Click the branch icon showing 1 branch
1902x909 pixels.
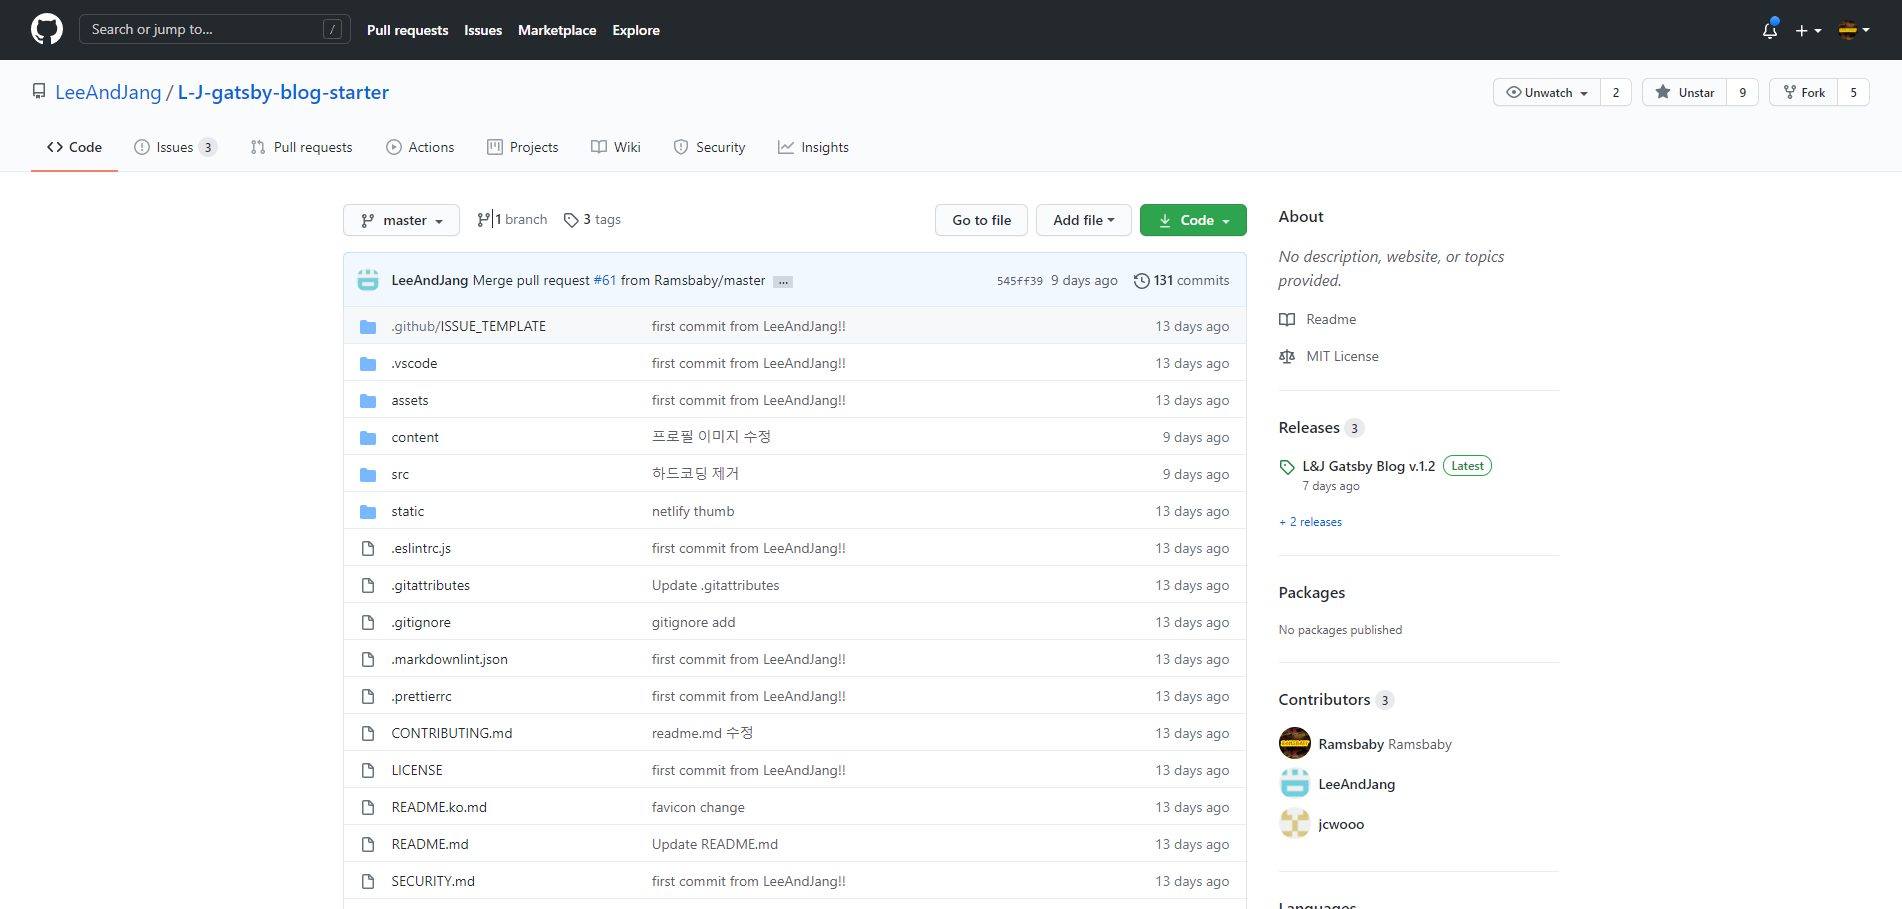pos(484,220)
